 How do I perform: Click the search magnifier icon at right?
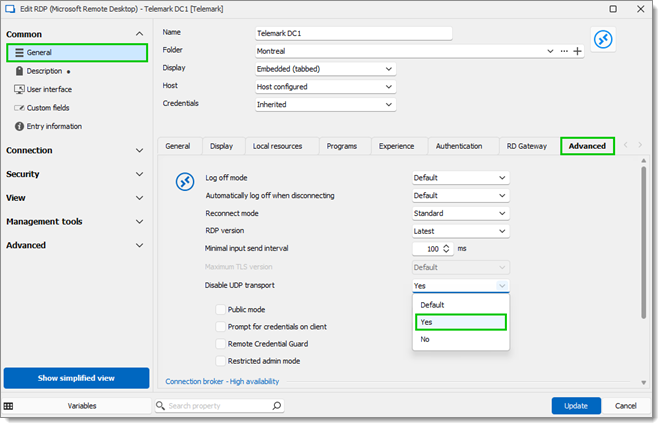tap(277, 406)
